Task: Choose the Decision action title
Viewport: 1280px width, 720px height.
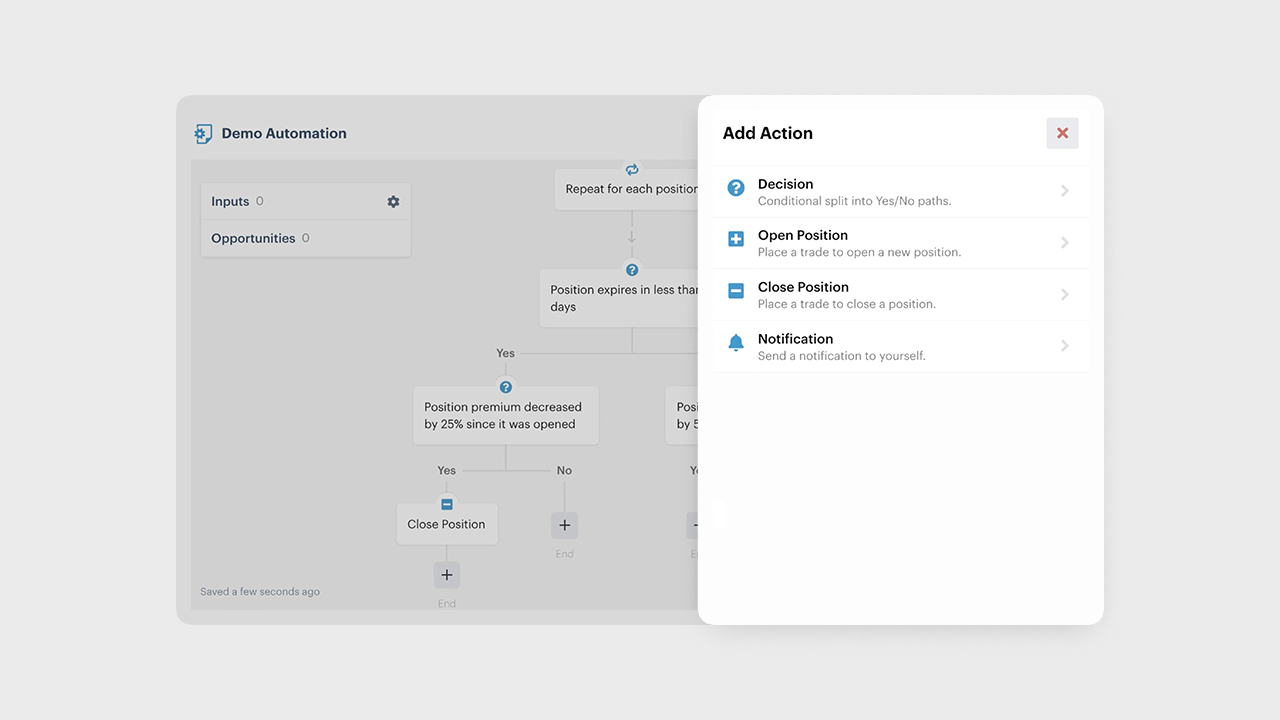Action: pyautogui.click(x=785, y=184)
